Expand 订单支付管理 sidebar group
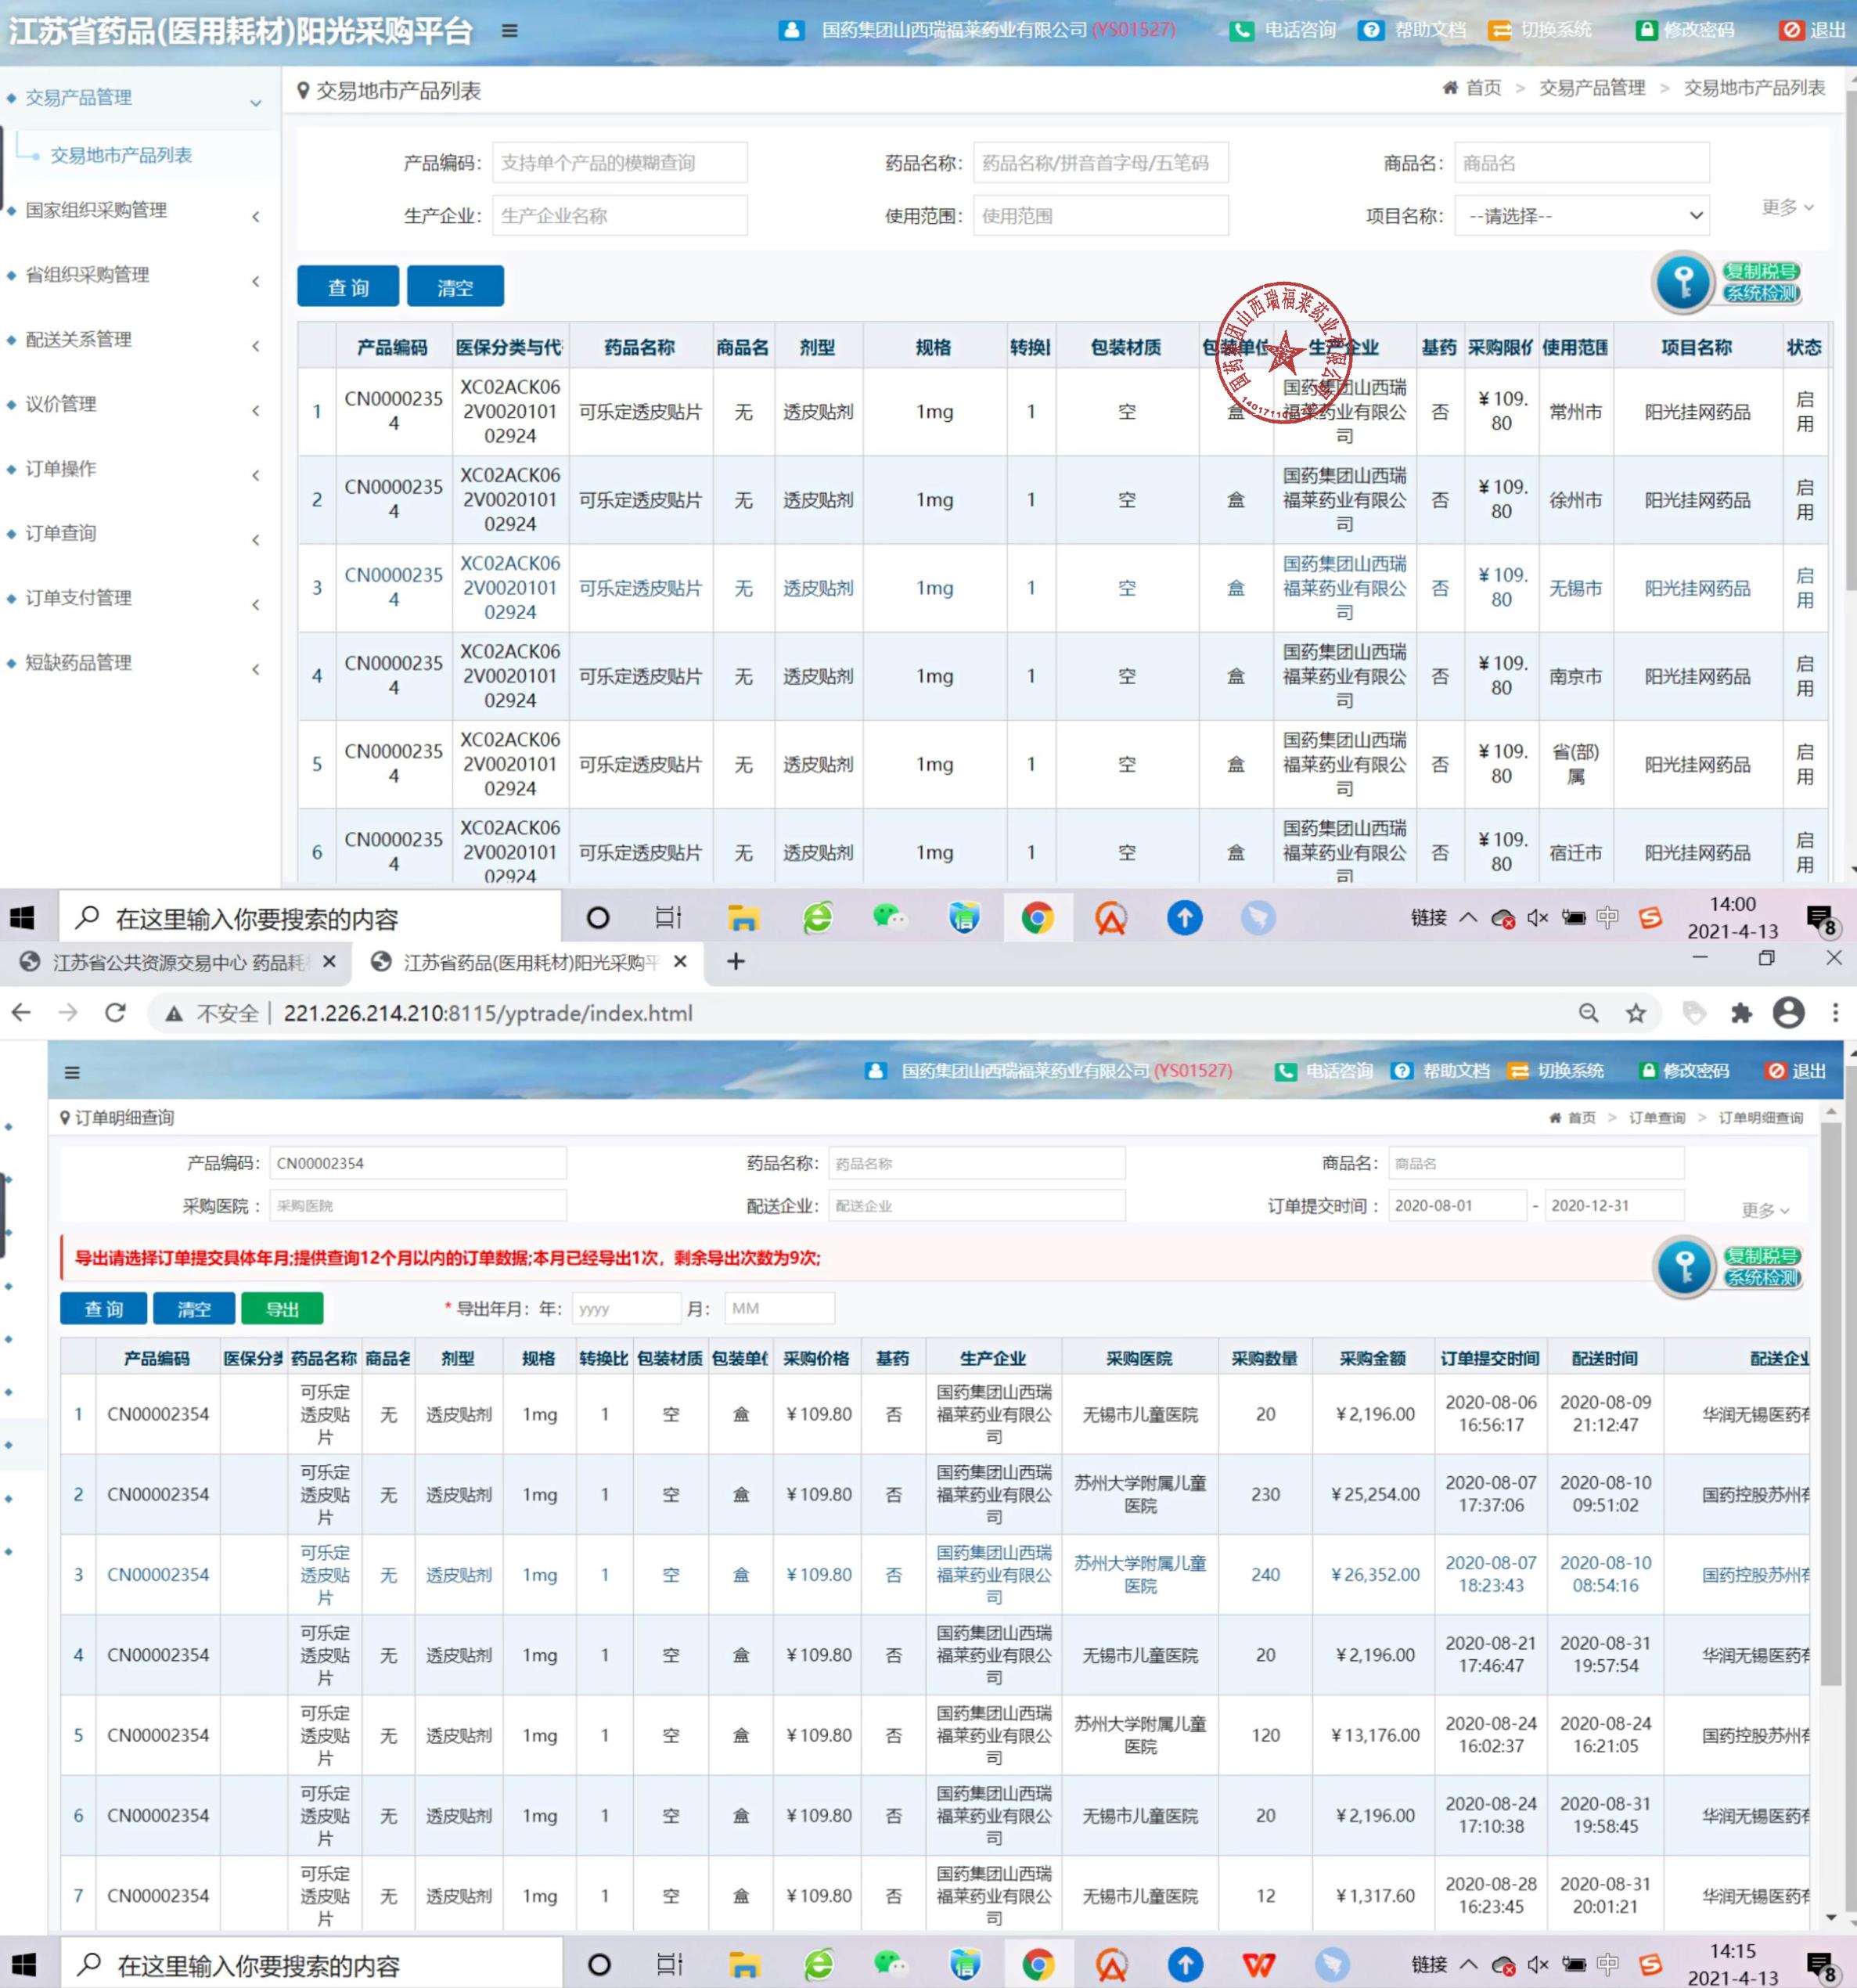This screenshot has height=1988, width=1857. click(140, 598)
